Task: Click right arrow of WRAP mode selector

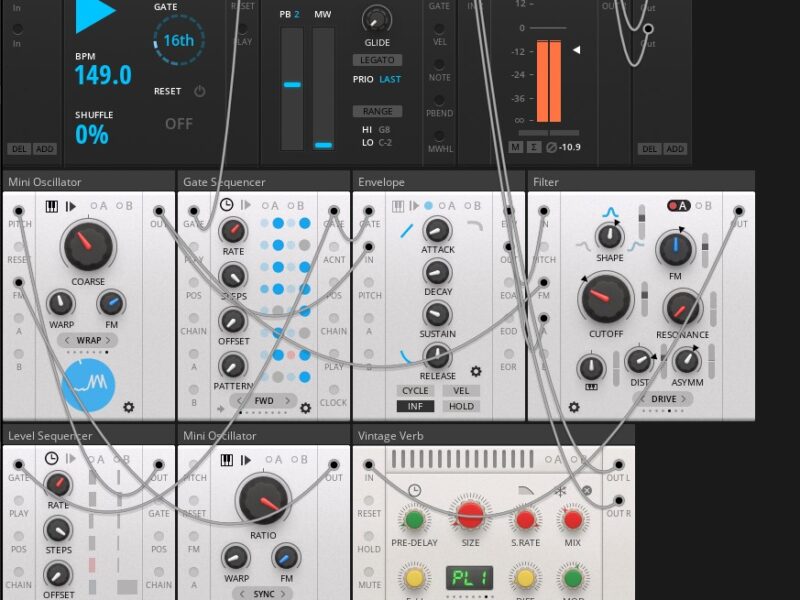Action: coord(108,340)
